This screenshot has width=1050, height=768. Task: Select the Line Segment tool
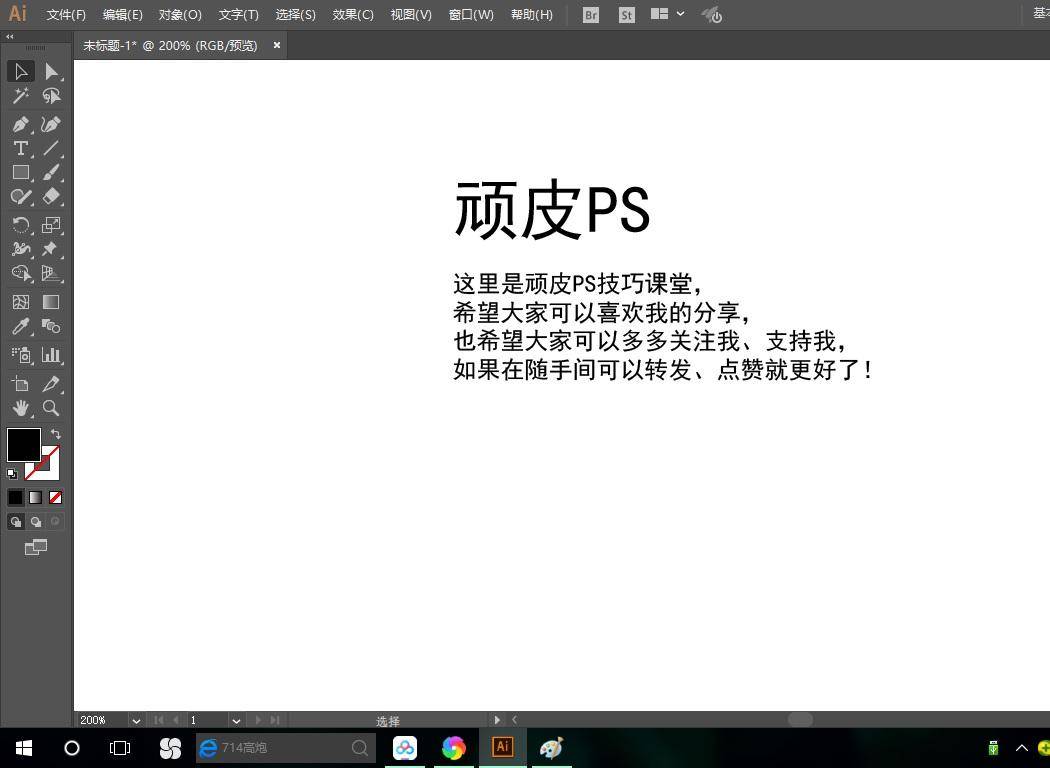(x=51, y=148)
